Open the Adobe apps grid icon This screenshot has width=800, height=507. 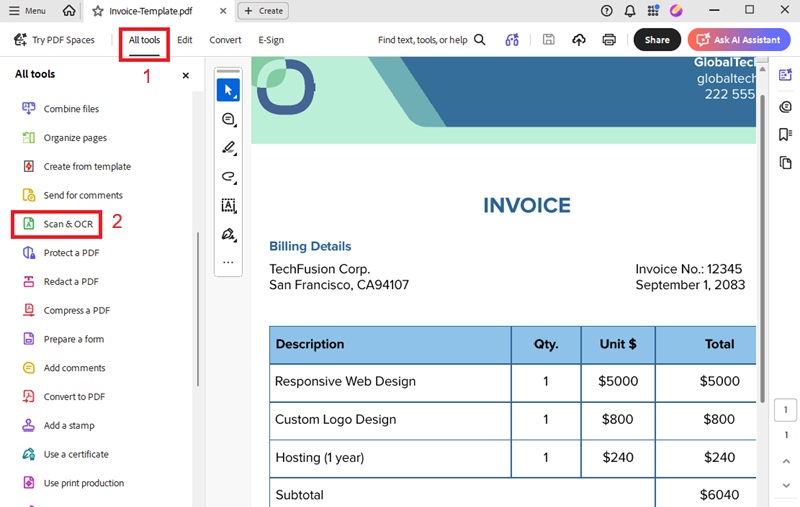[x=653, y=11]
